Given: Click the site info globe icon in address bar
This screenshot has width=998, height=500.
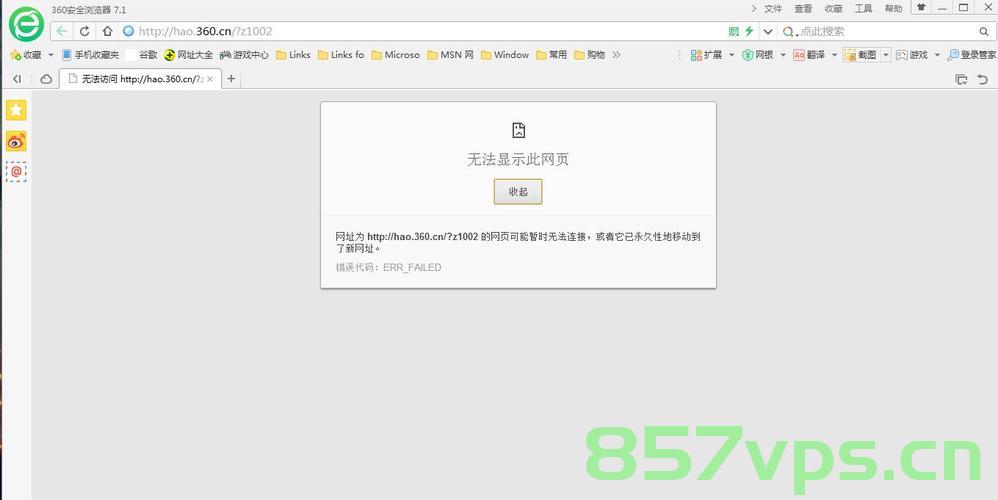Looking at the screenshot, I should (x=128, y=31).
